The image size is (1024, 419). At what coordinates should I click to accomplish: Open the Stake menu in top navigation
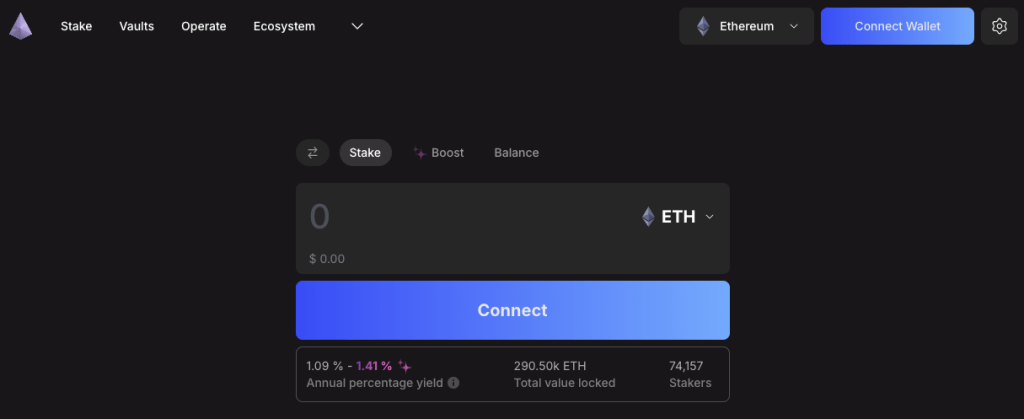tap(76, 26)
